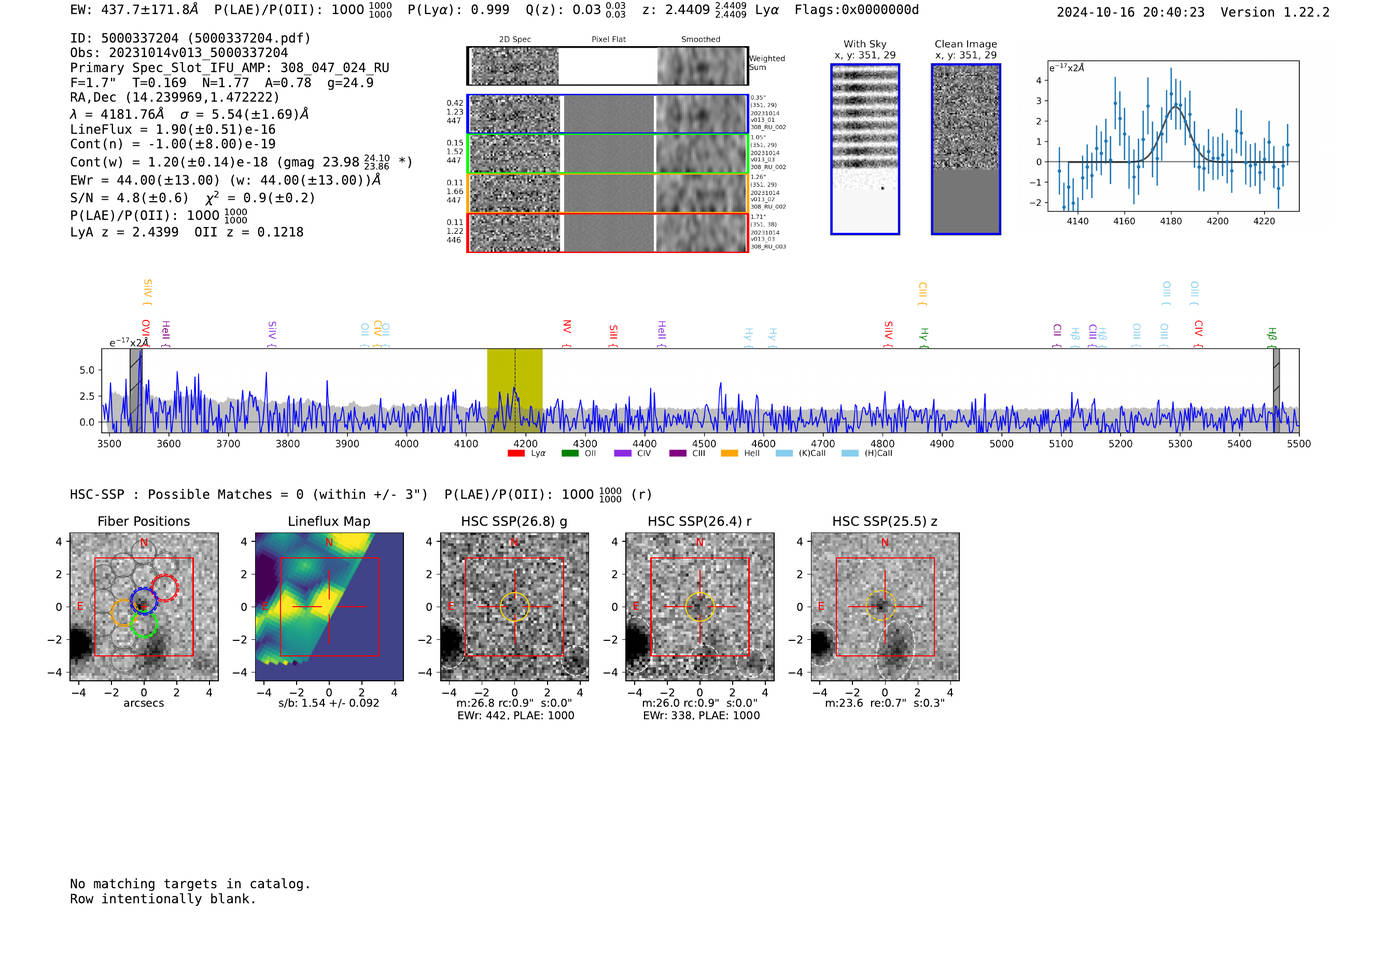Viewport: 1400px width, 953px height.
Task: Click the Q(z): 0.03 header value
Action: click(575, 10)
